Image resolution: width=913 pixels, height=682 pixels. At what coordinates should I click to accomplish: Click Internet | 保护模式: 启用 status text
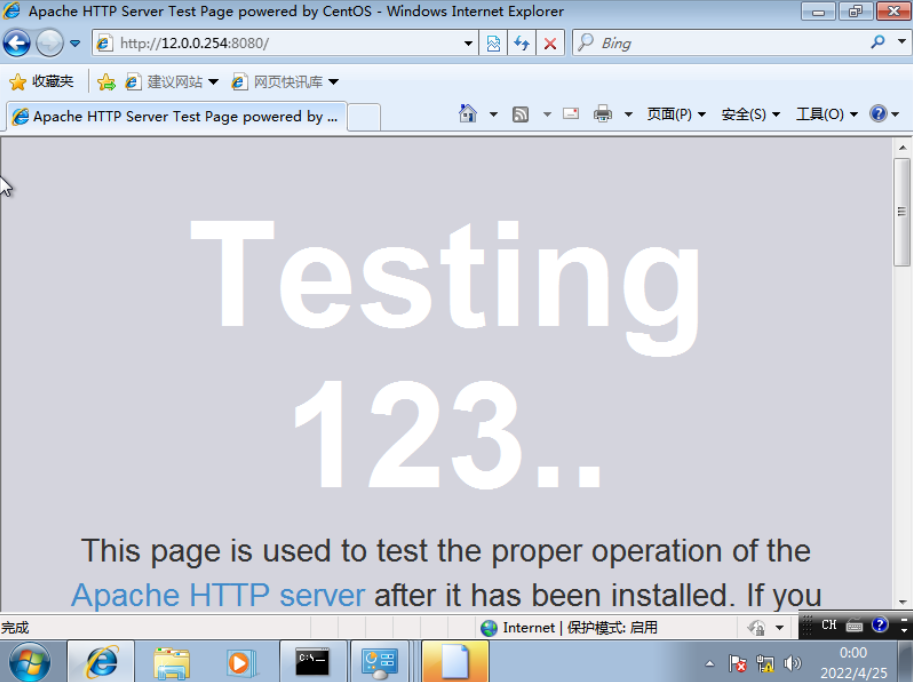[x=580, y=627]
